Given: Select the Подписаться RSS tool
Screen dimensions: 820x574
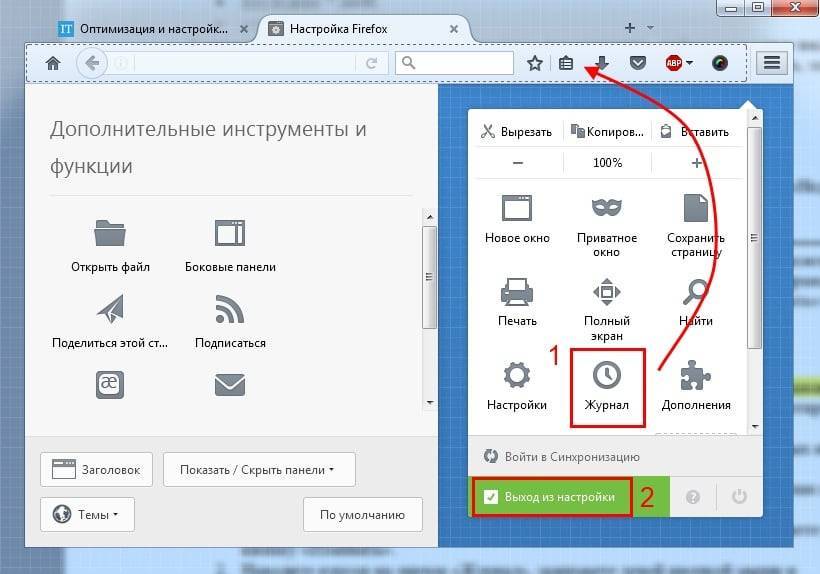Looking at the screenshot, I should pyautogui.click(x=230, y=321).
